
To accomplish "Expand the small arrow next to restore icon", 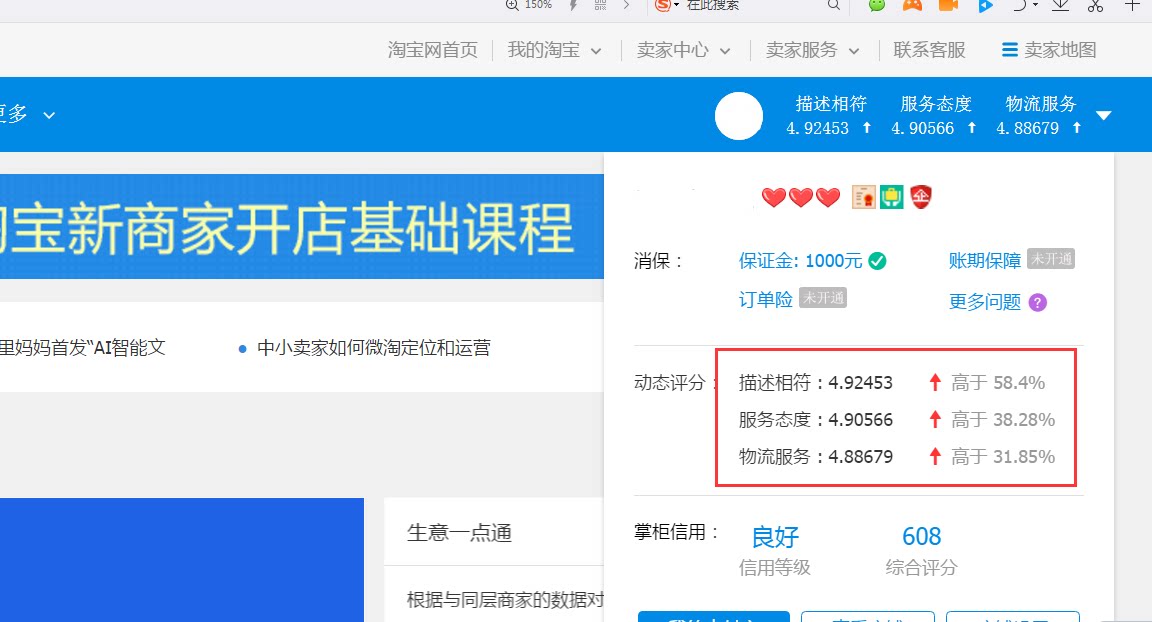I will point(1035,5).
